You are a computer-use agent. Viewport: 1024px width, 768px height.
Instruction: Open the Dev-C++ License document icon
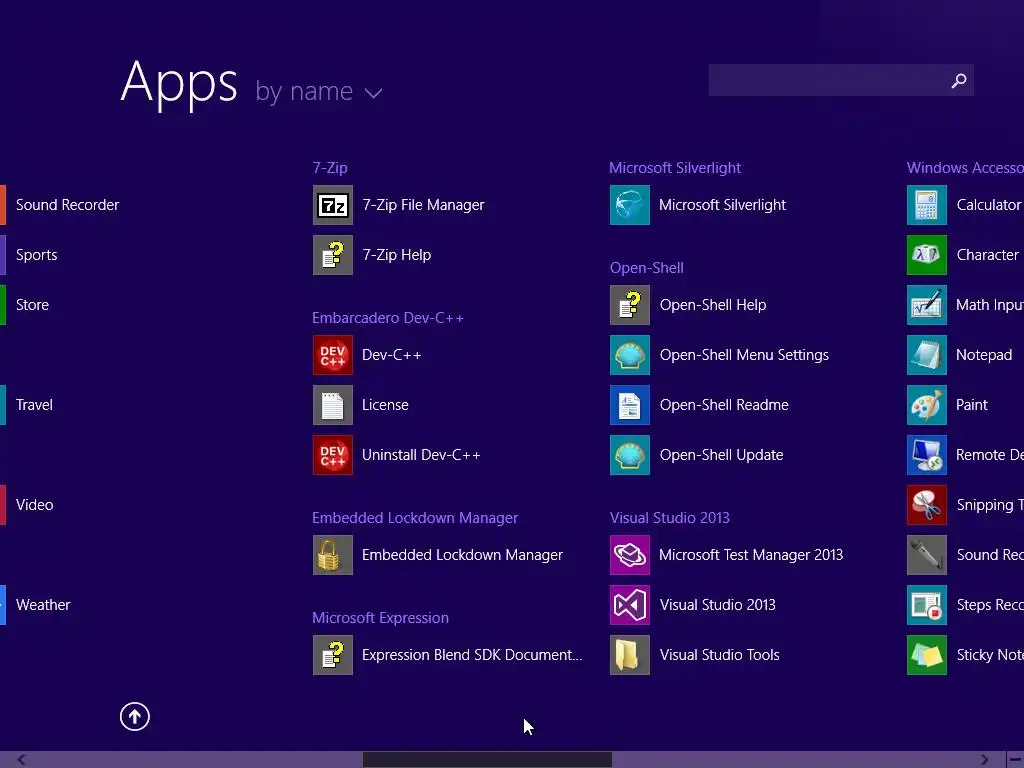pyautogui.click(x=332, y=405)
